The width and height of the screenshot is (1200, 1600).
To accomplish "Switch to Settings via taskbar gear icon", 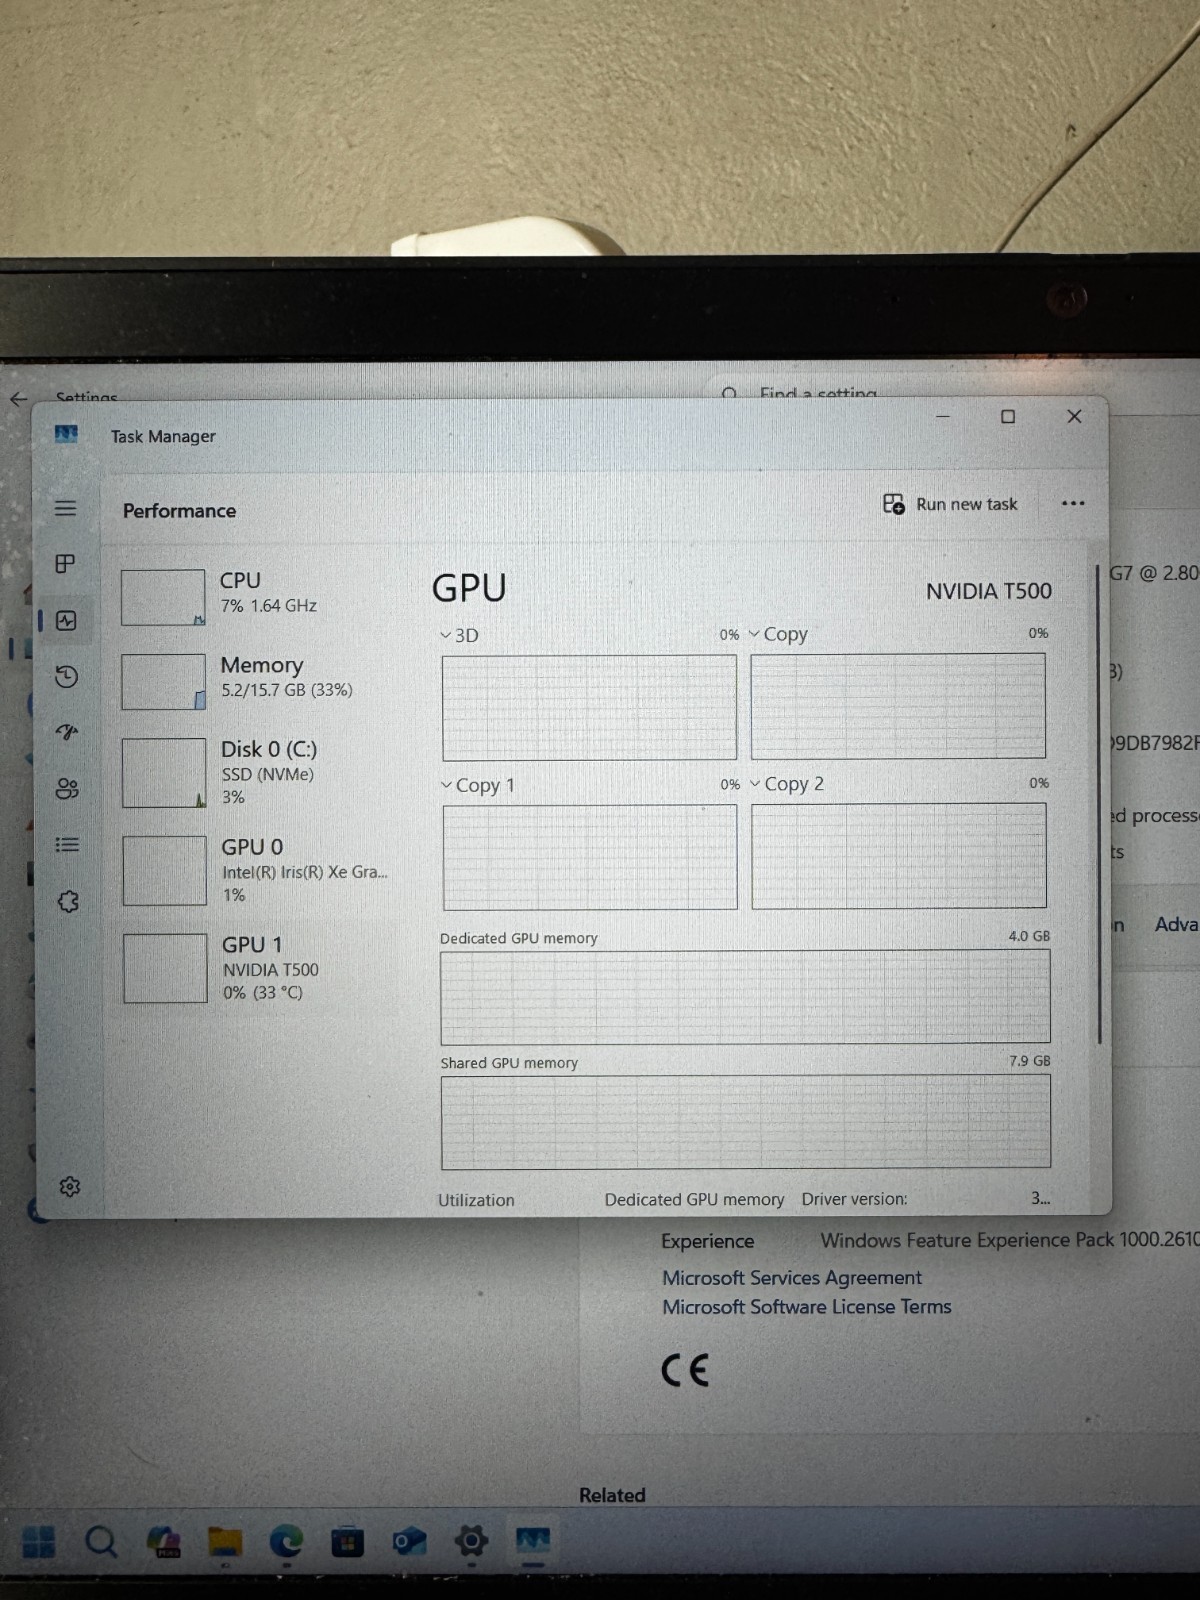I will coord(471,1541).
